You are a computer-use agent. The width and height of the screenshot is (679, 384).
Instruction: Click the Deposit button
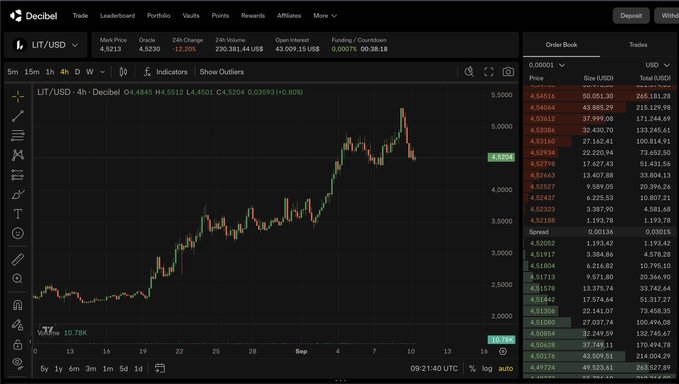coord(631,16)
